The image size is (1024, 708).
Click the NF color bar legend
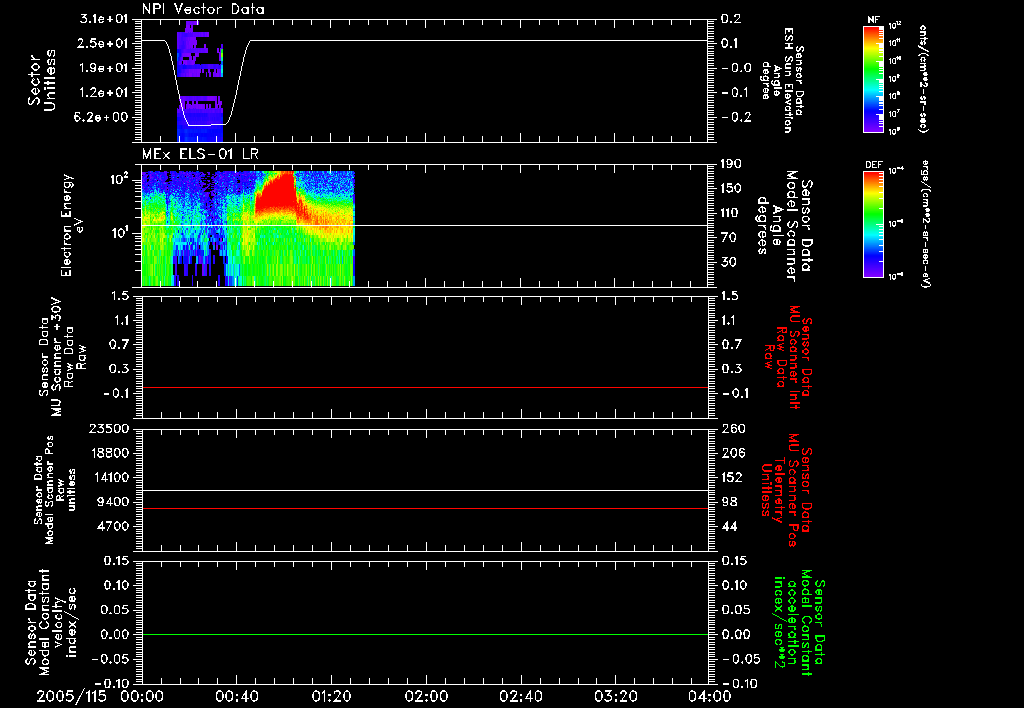874,78
